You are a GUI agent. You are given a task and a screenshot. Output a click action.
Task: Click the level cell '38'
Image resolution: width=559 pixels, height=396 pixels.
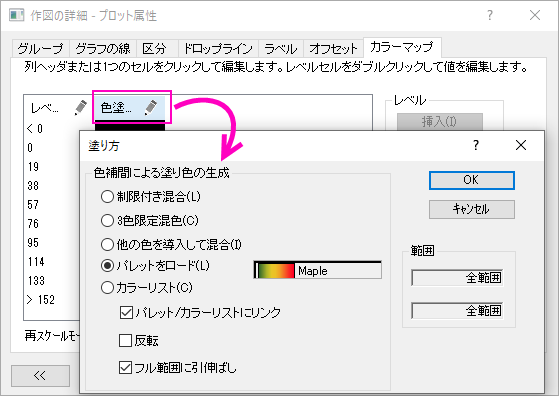click(x=33, y=185)
